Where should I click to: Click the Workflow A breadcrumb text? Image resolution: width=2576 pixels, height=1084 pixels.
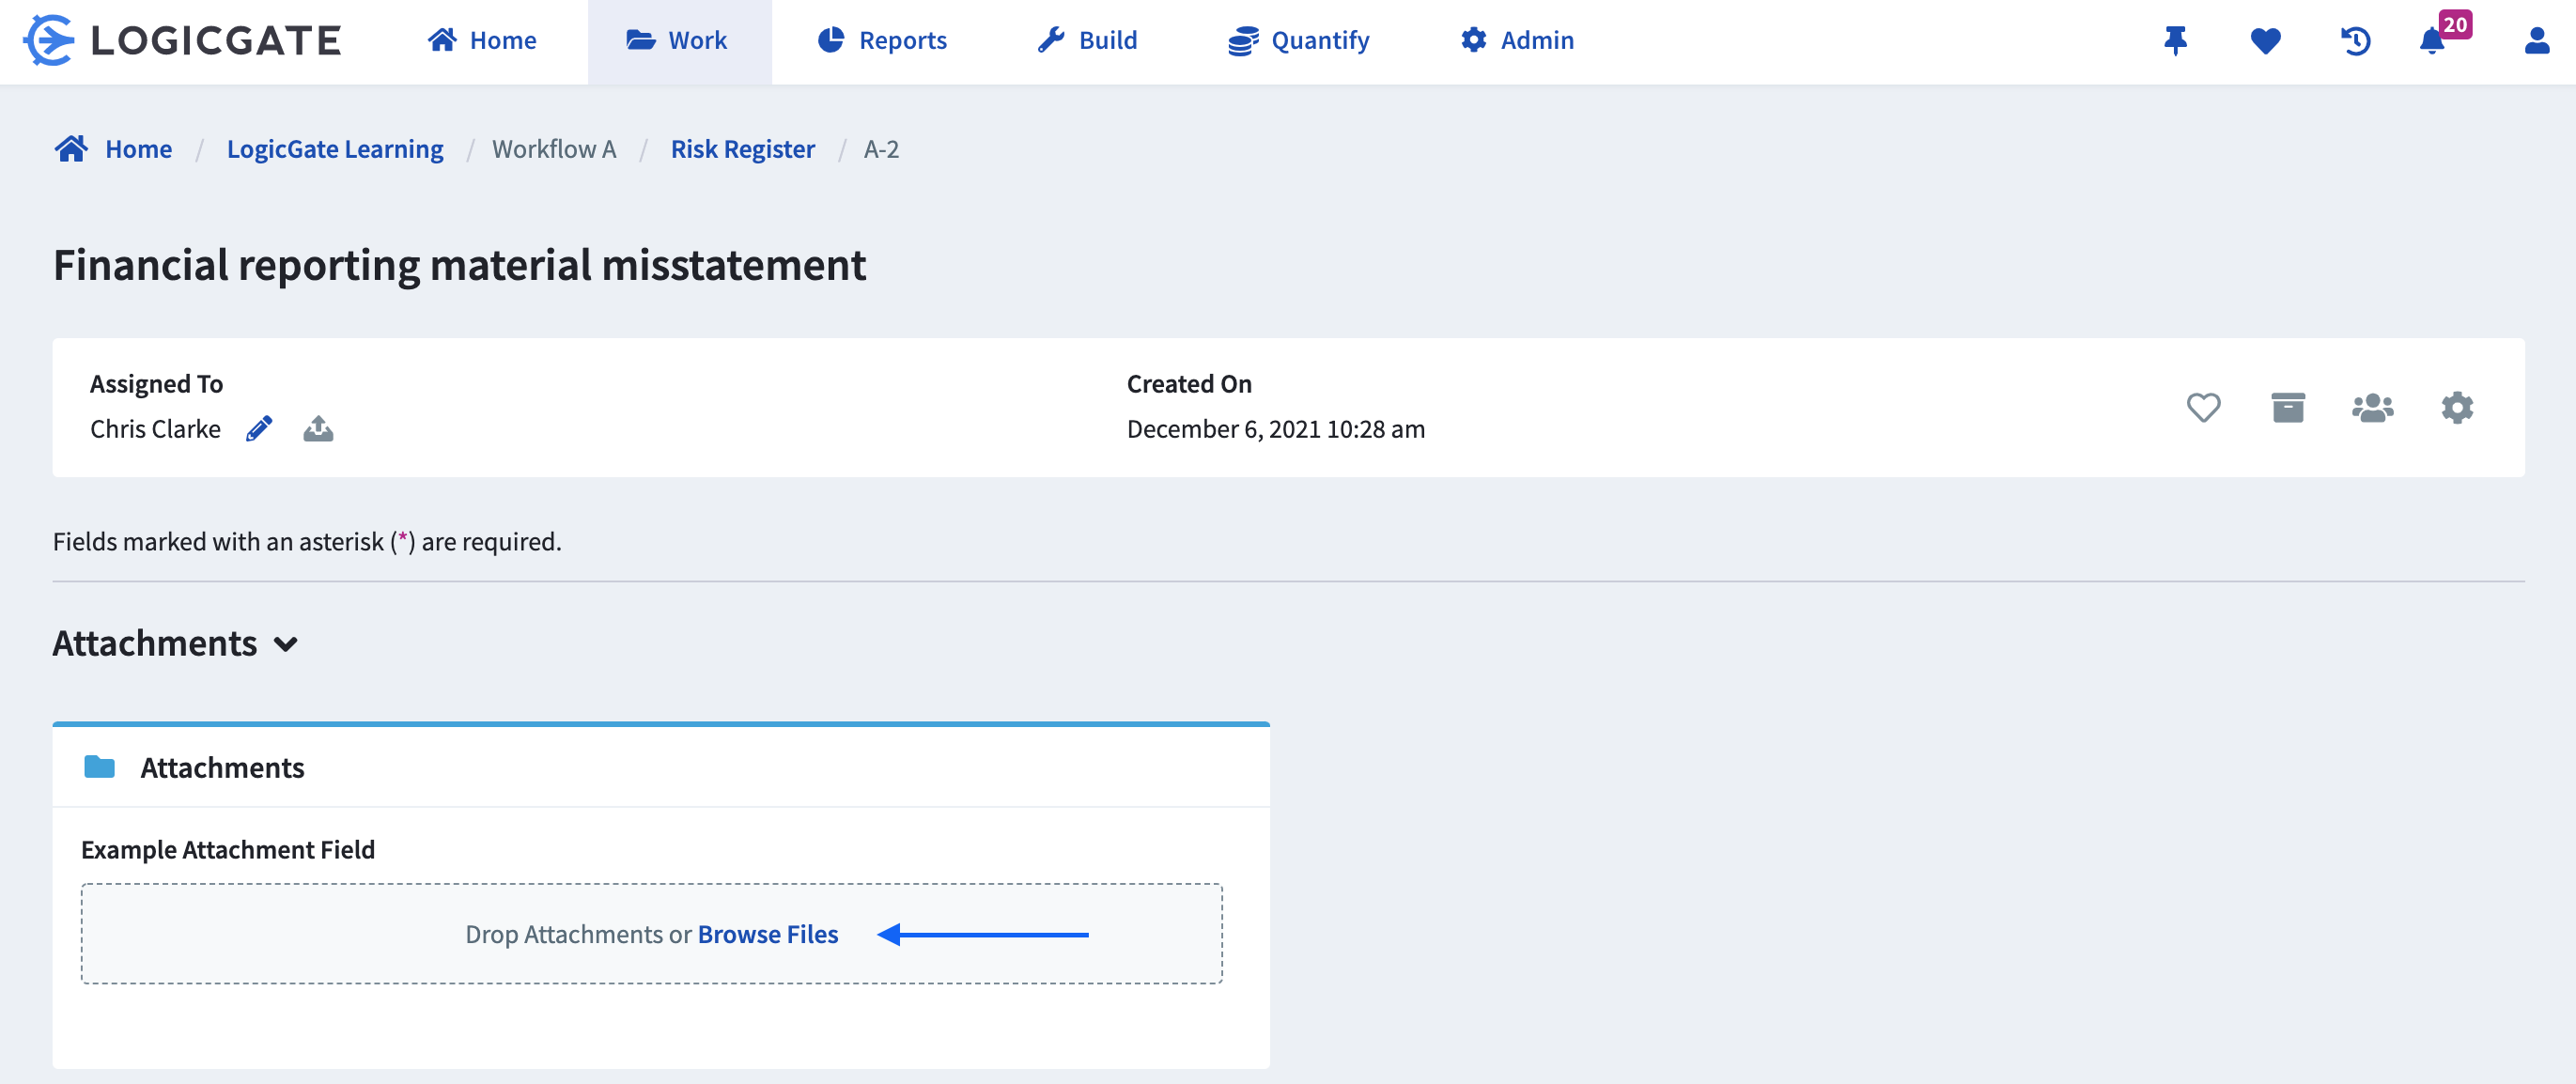[554, 149]
